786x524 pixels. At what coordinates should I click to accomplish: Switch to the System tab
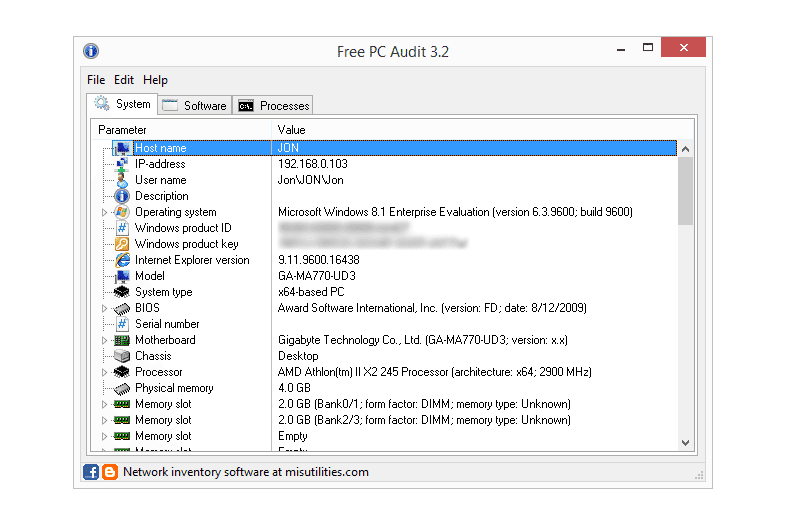[x=122, y=104]
